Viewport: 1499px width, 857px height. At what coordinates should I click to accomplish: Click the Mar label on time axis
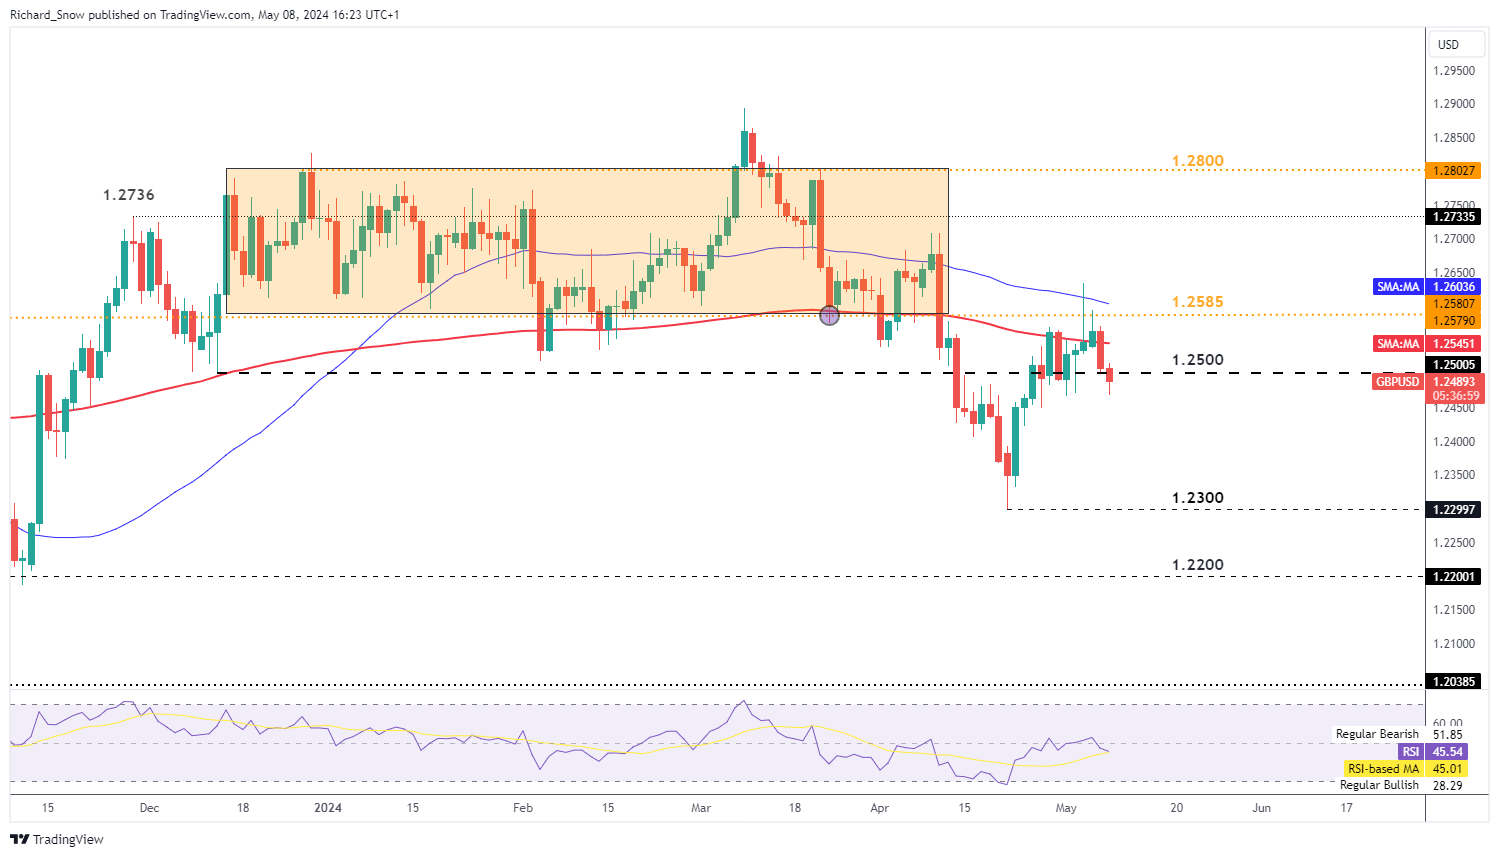[701, 808]
